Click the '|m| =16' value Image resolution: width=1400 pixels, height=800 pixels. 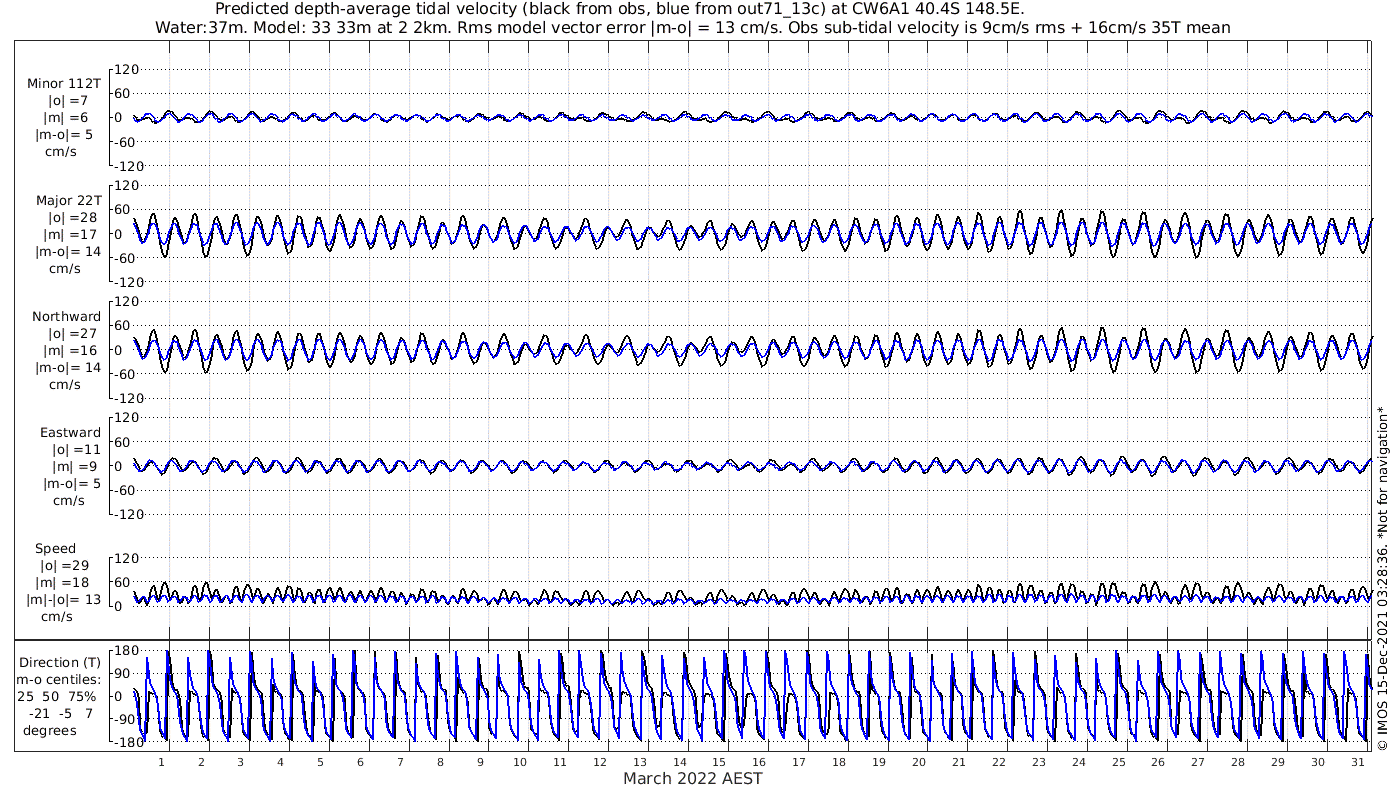coord(74,350)
